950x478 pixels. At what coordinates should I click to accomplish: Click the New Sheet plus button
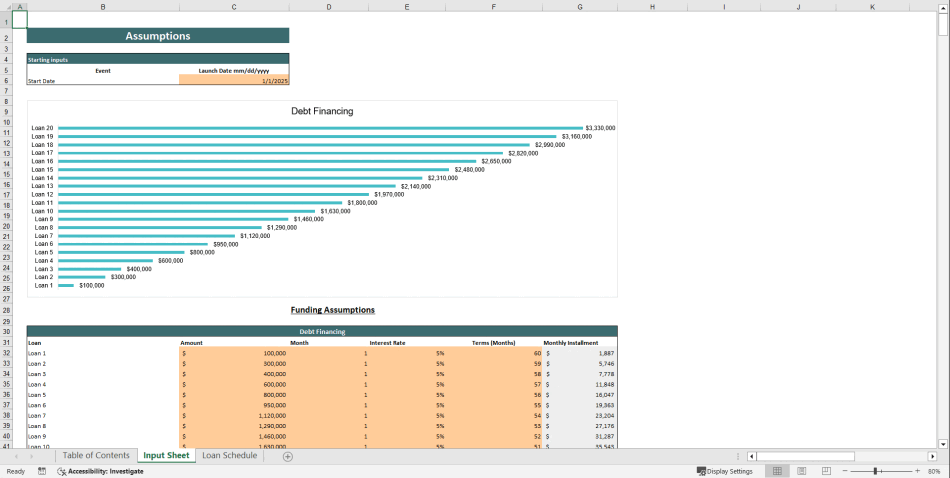coord(288,456)
